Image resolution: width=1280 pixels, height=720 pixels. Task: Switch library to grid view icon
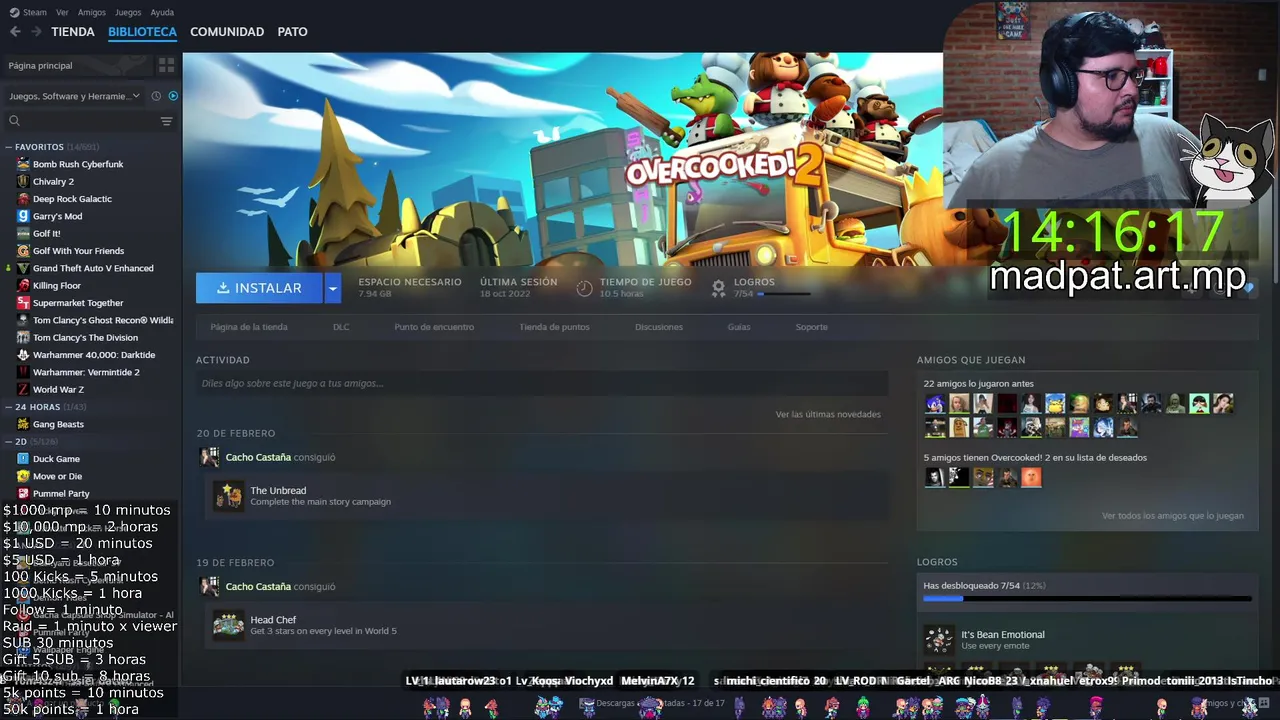pyautogui.click(x=166, y=65)
